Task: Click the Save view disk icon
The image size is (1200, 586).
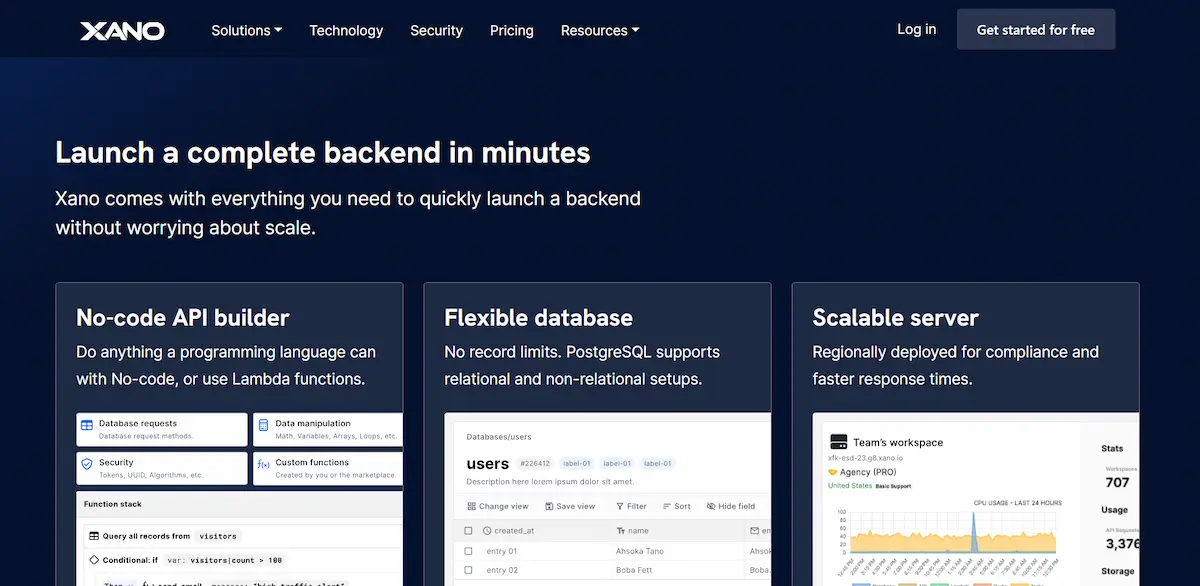Action: click(x=548, y=506)
